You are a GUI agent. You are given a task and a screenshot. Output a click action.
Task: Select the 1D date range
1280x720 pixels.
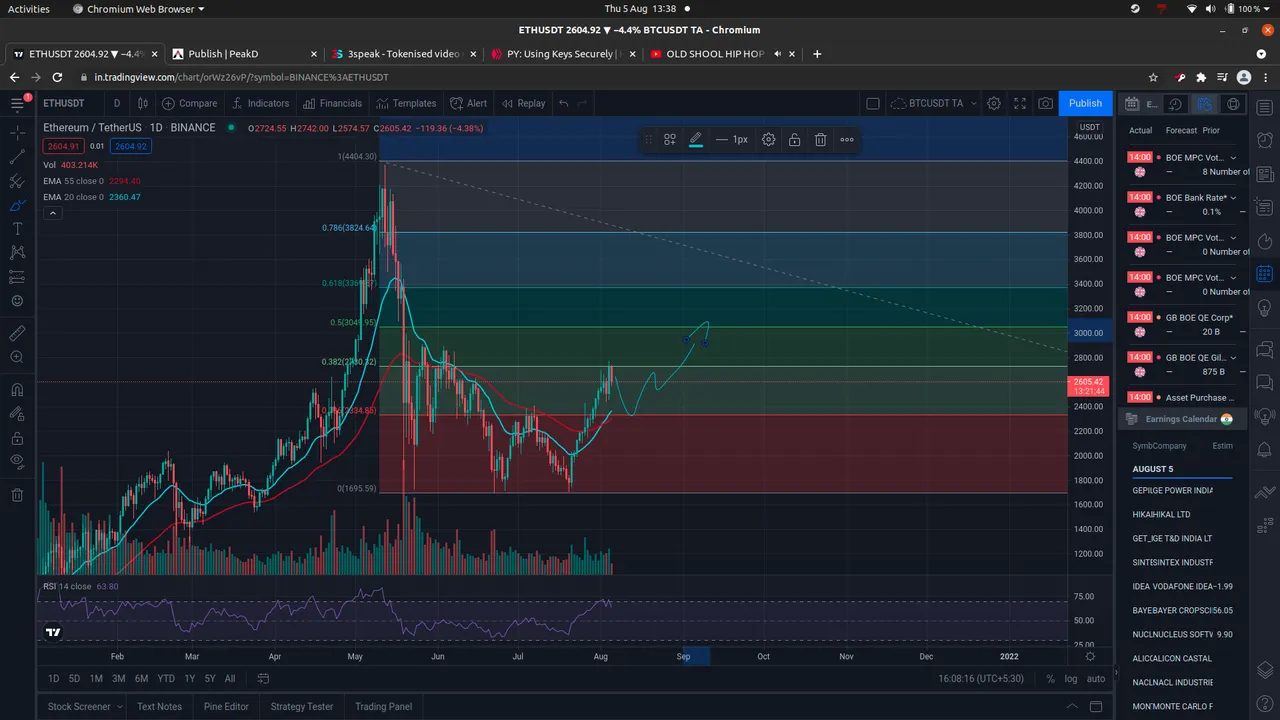(54, 679)
